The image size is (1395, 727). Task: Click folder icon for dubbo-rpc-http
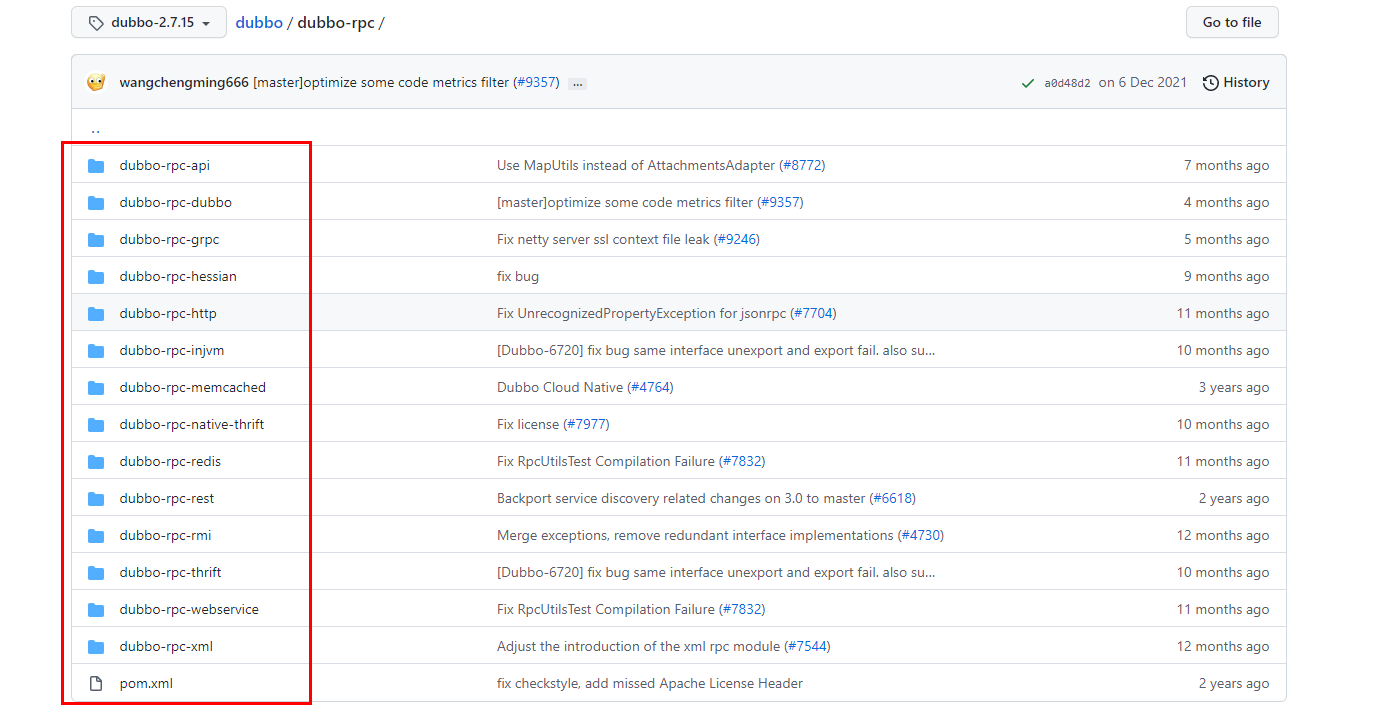(96, 314)
